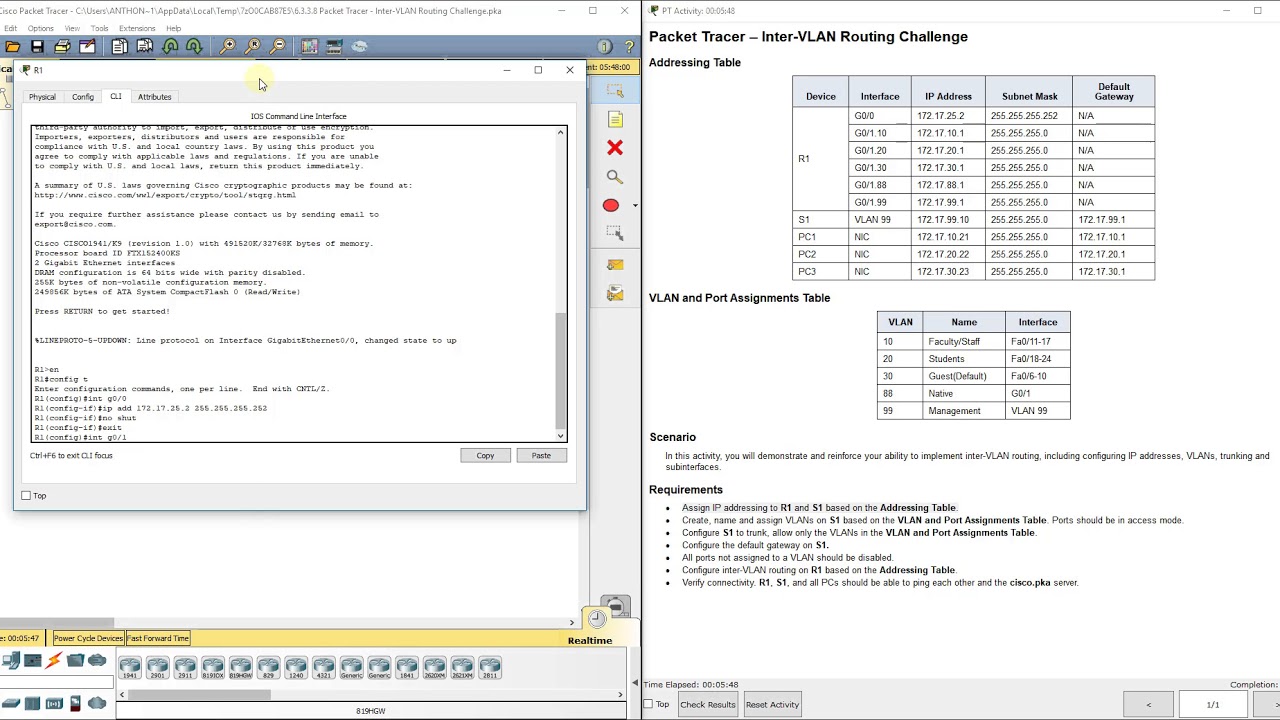
Task: Click Fast Forward Time button
Action: click(158, 638)
